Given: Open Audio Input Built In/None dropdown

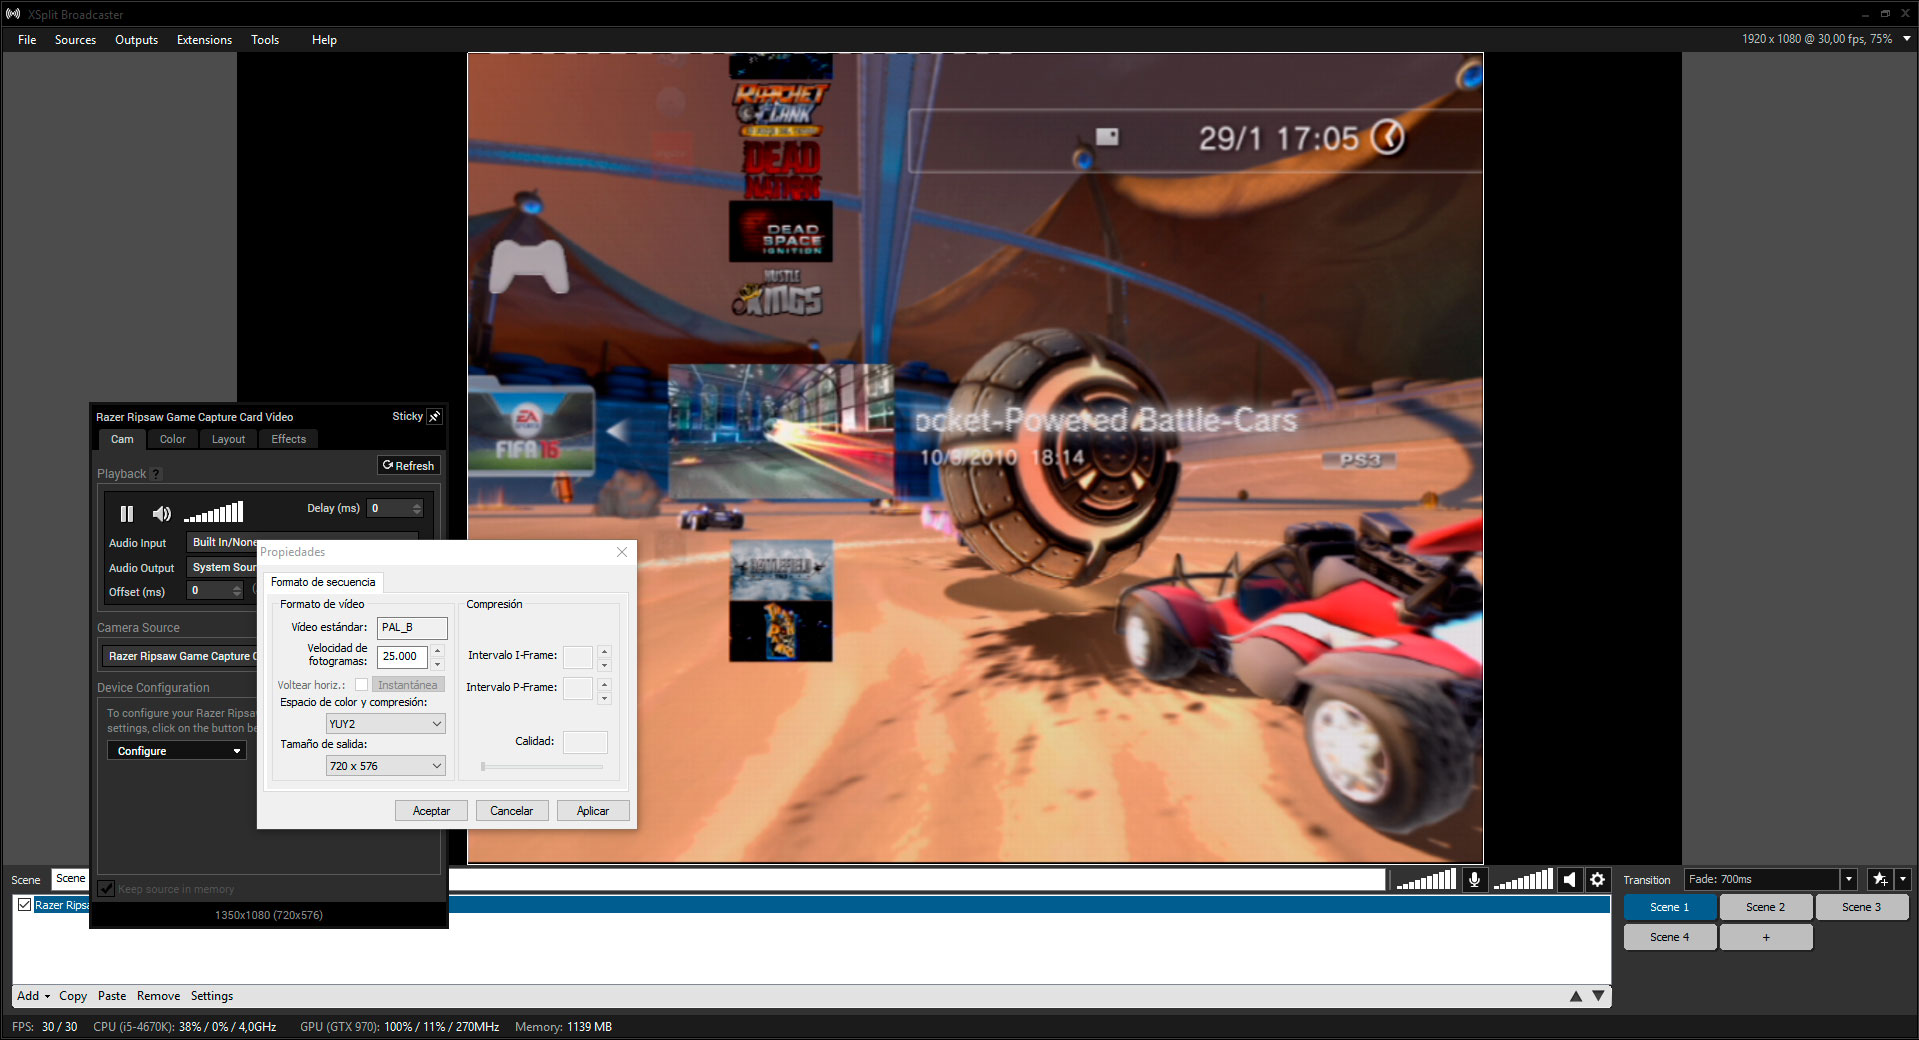Looking at the screenshot, I should tap(223, 542).
